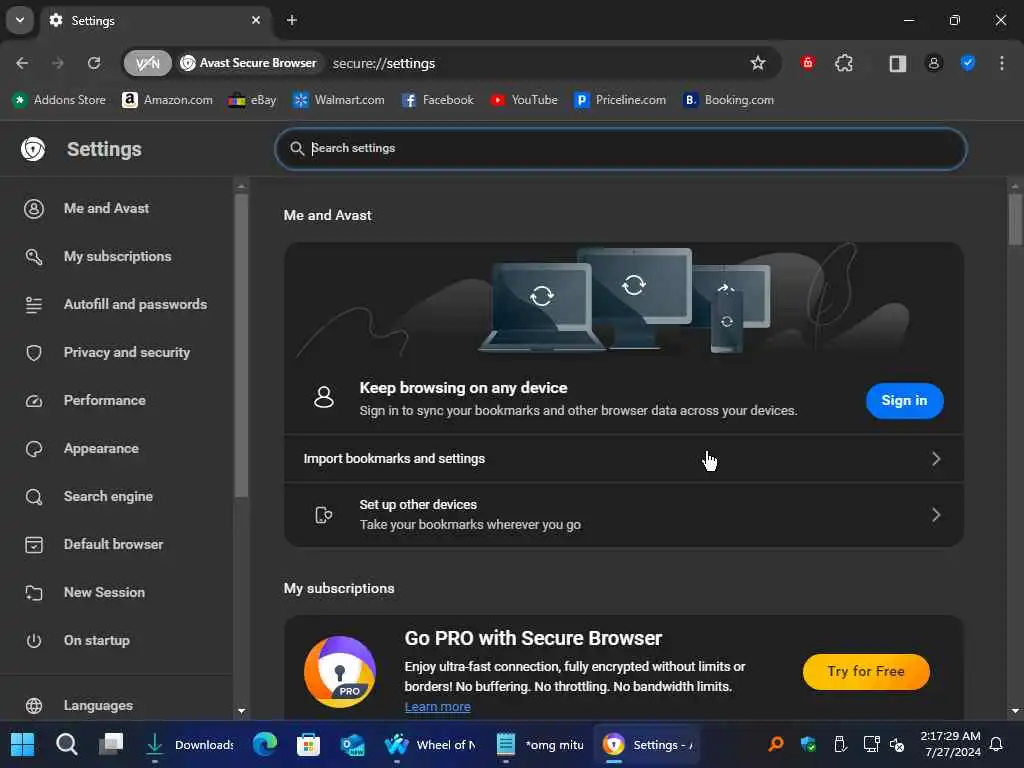The image size is (1024, 768).
Task: Open Appearance settings section
Action: pos(118,449)
